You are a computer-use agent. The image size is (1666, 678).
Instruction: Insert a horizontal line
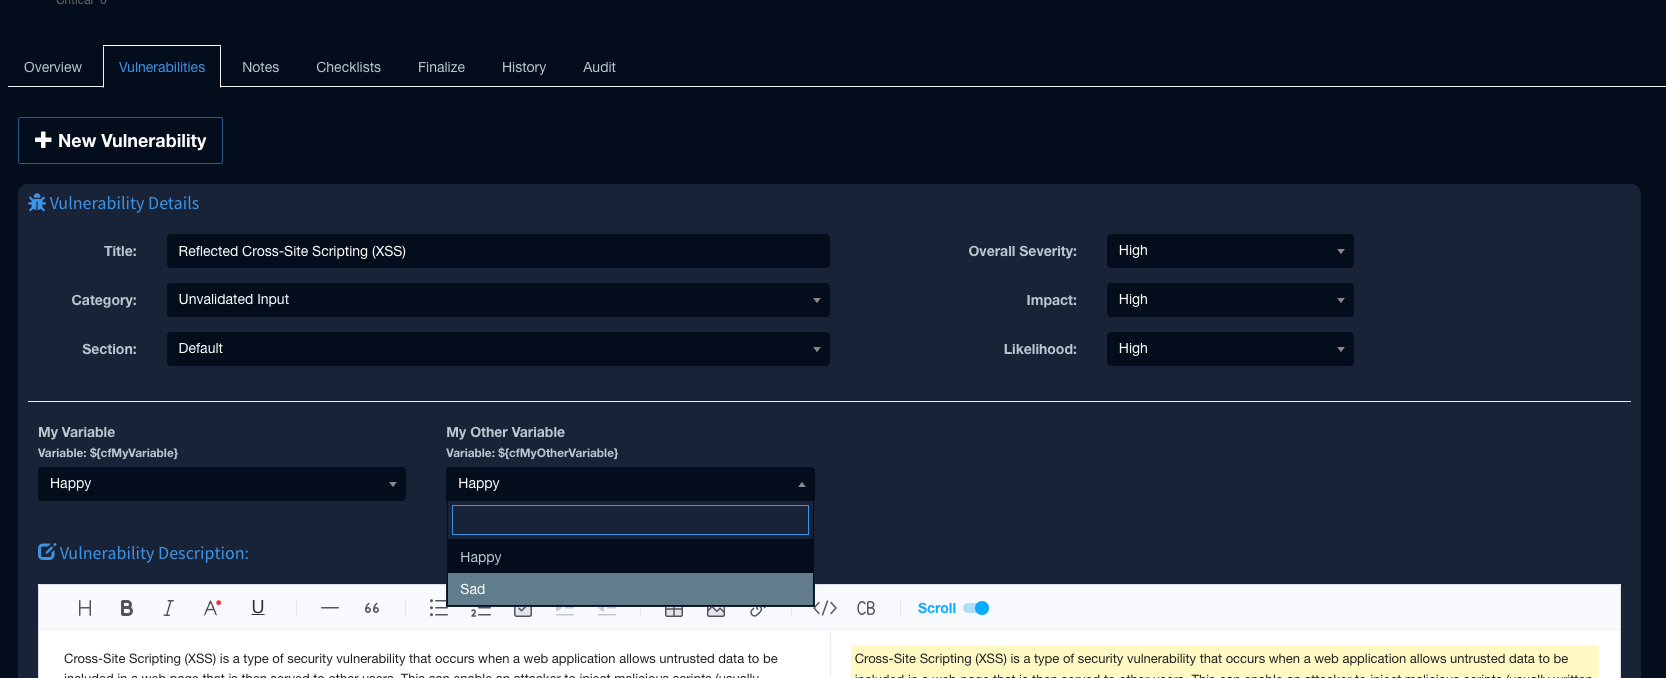tap(330, 608)
